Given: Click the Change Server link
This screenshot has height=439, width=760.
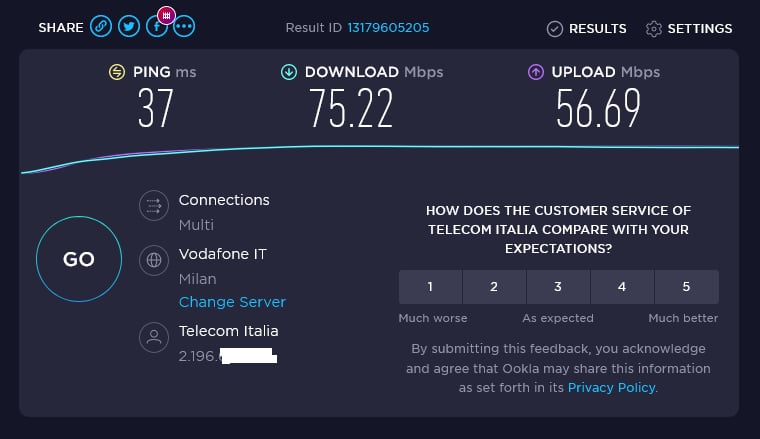Looking at the screenshot, I should [232, 302].
